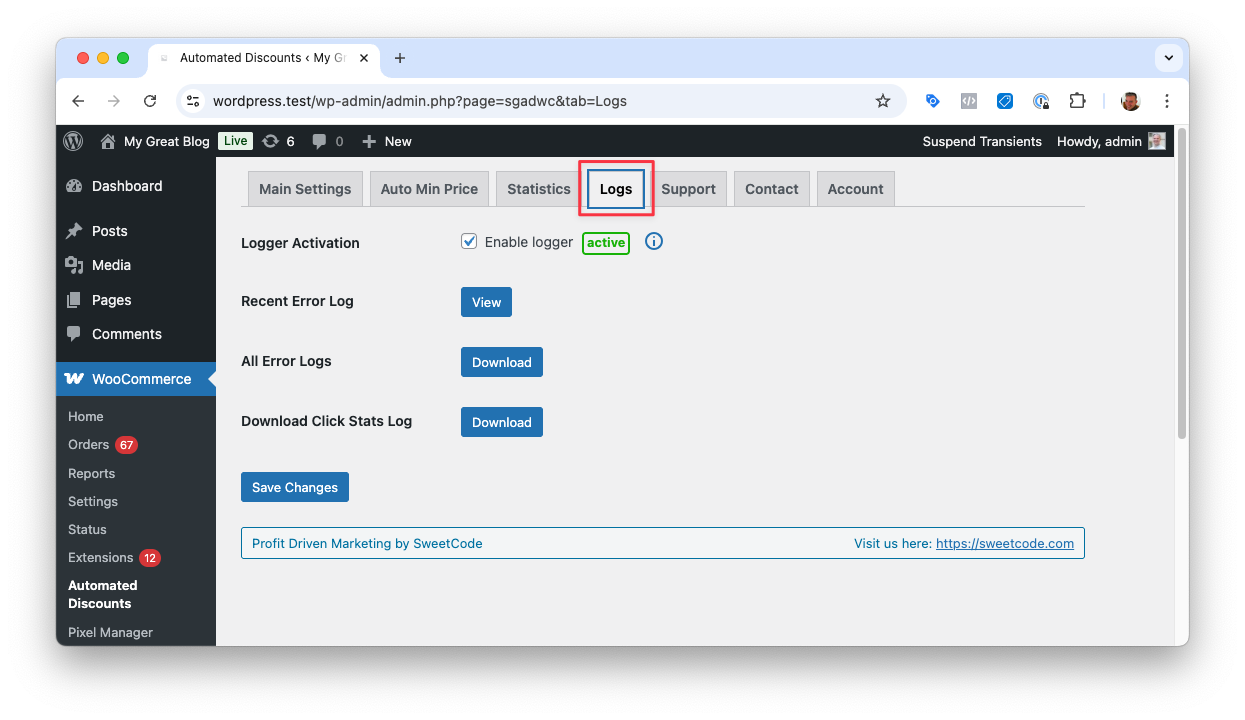Switch to the Contact tab
Screen dimensions: 1245x720
772,189
